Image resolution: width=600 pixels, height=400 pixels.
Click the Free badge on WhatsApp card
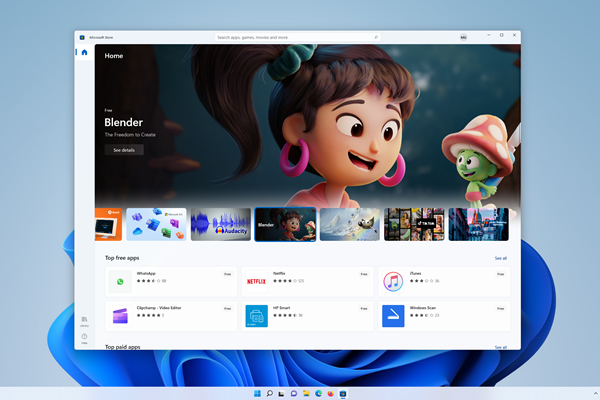[x=228, y=274]
